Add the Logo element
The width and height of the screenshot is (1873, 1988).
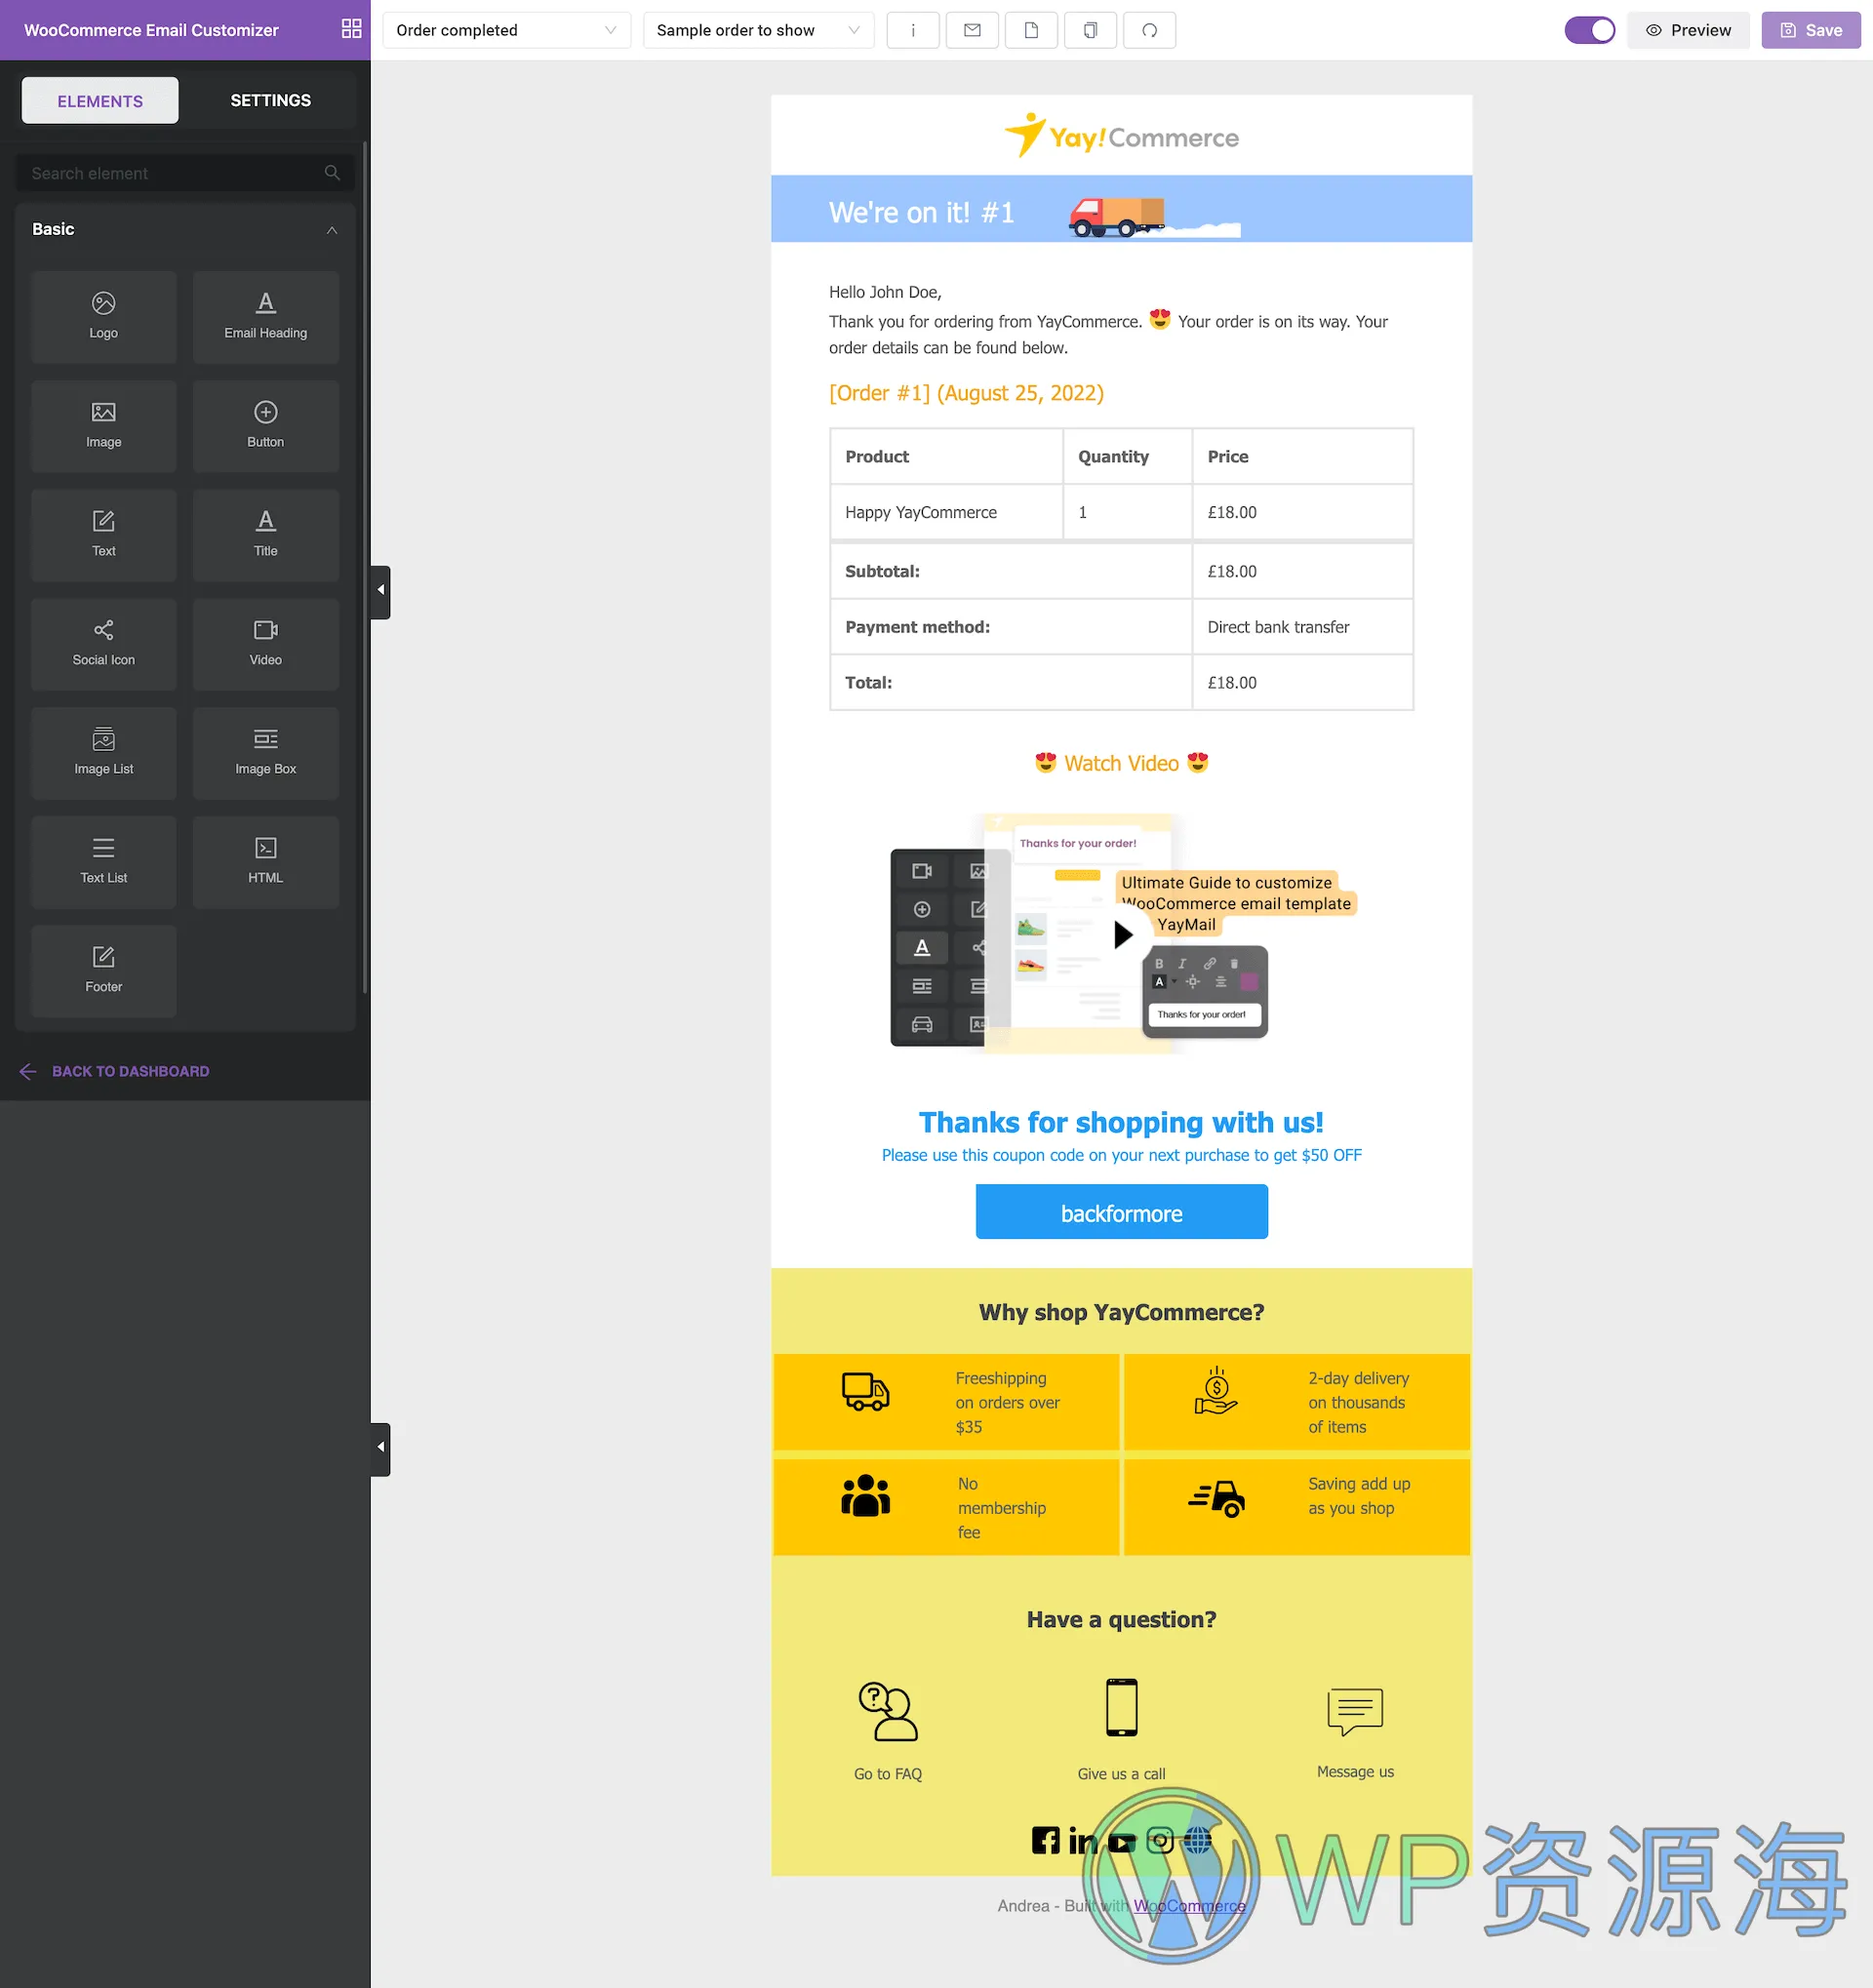tap(104, 316)
